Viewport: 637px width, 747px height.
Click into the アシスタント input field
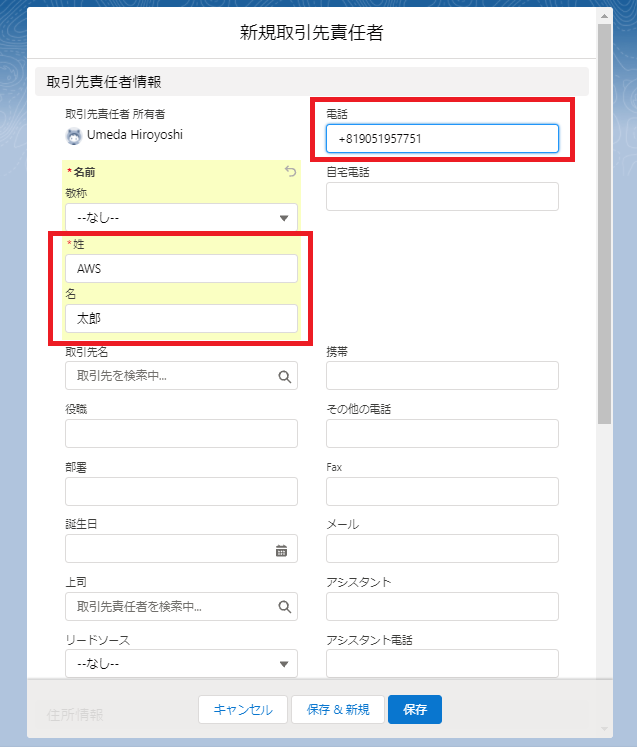point(442,606)
